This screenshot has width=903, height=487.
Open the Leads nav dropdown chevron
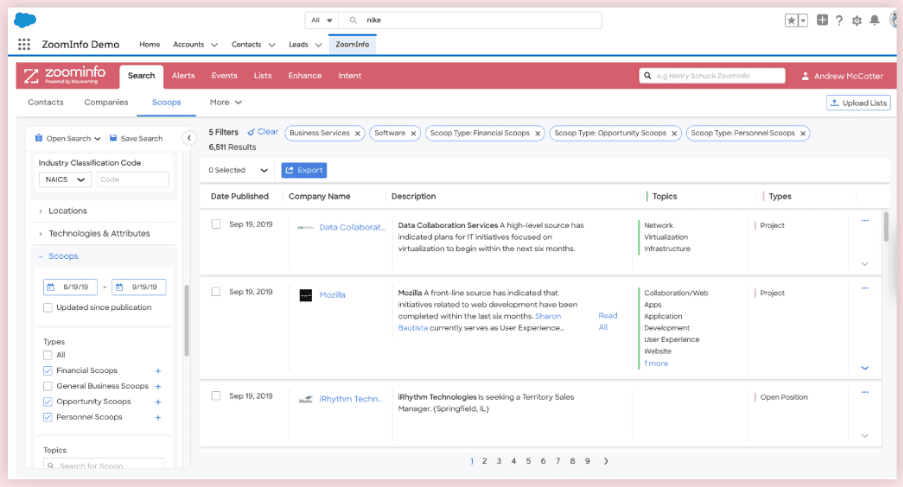318,45
